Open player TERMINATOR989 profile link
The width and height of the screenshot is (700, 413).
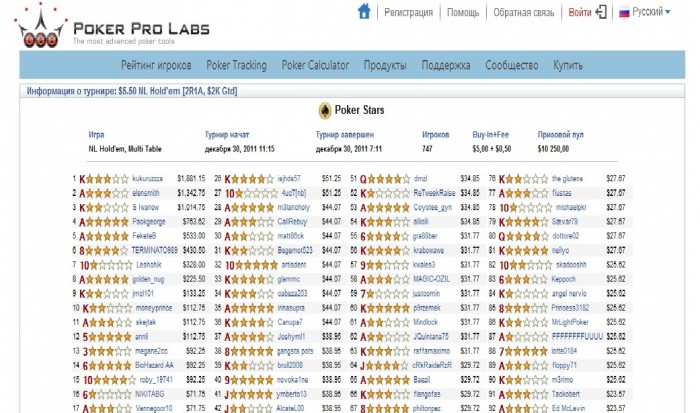point(154,251)
